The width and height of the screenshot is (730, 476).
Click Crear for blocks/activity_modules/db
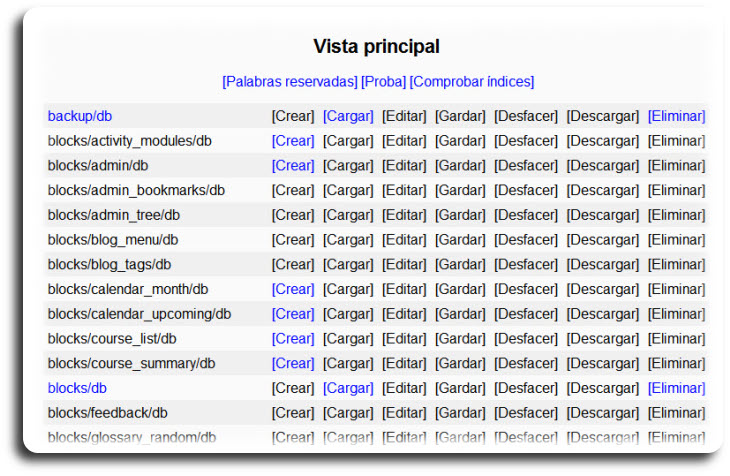click(293, 141)
